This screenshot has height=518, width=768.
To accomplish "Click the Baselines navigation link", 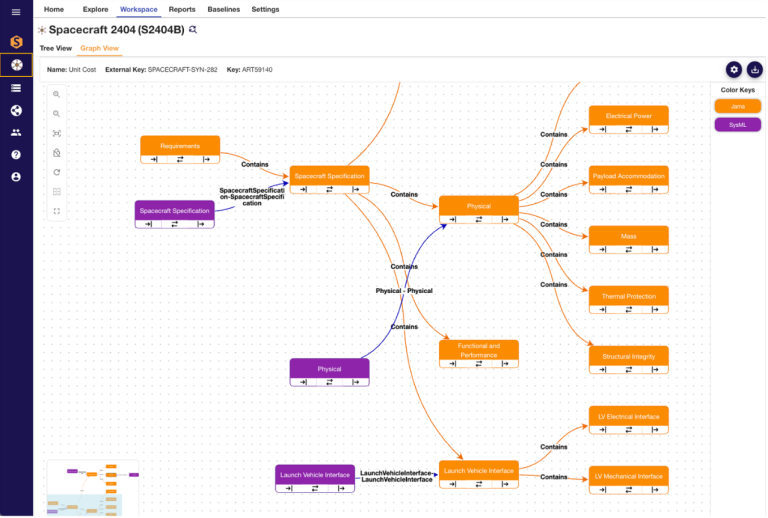I will click(223, 9).
